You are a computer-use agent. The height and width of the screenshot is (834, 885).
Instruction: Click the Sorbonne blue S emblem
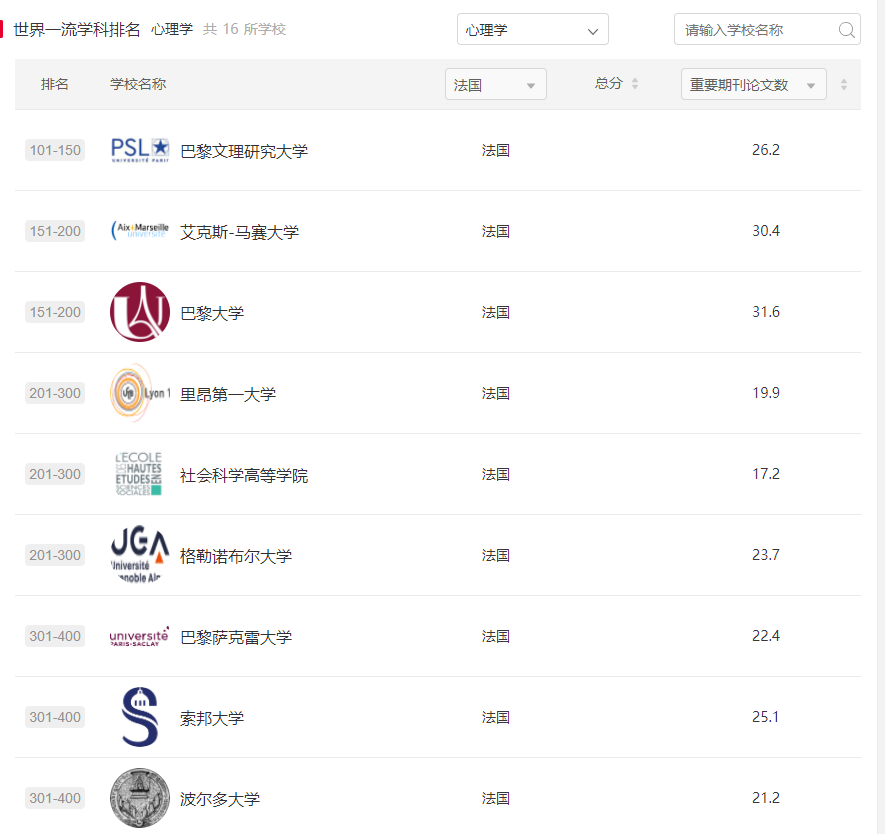tap(139, 716)
